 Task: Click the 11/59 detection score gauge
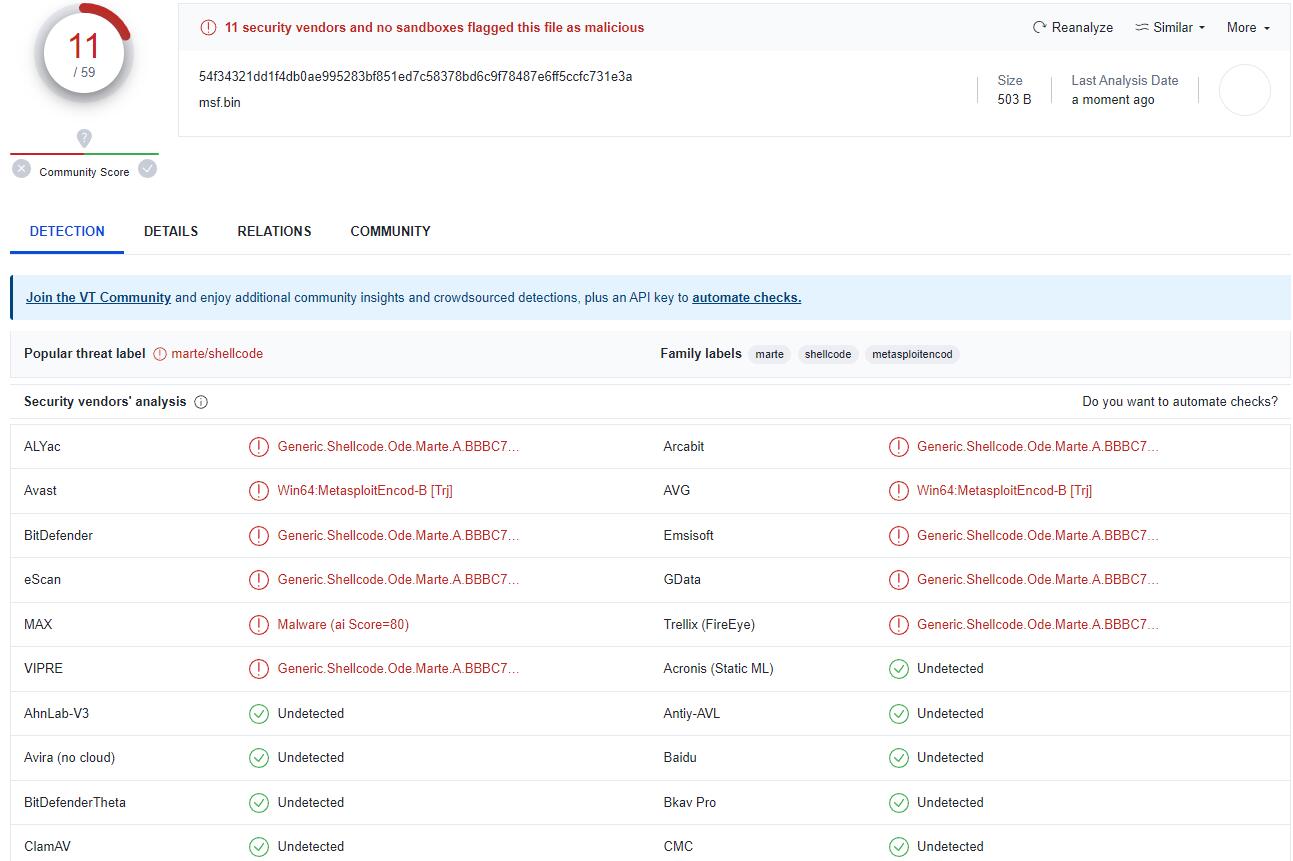[84, 53]
